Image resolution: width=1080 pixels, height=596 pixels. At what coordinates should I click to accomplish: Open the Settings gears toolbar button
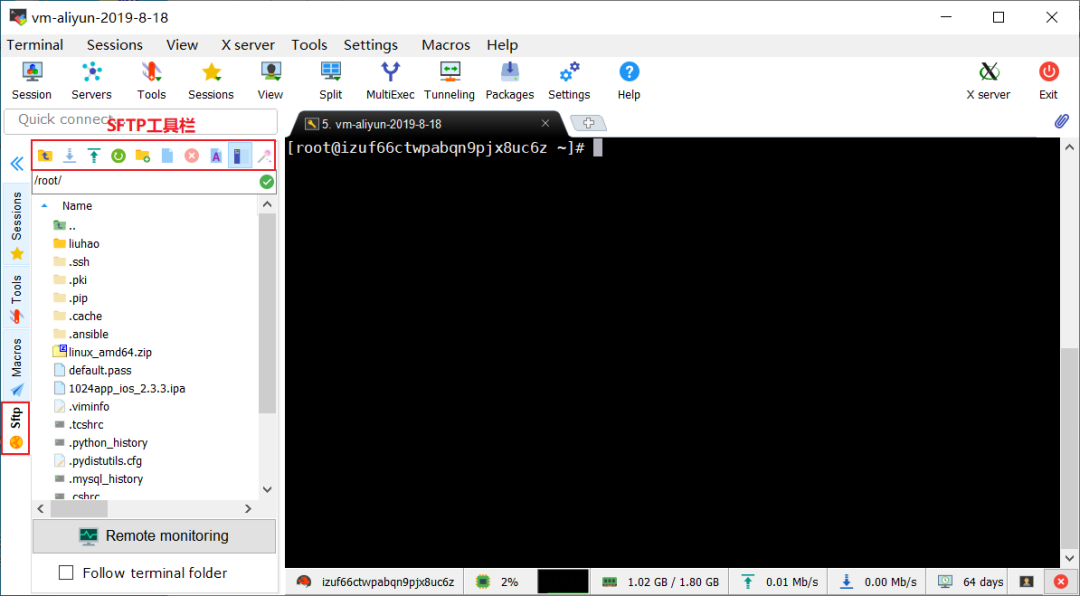tap(569, 81)
